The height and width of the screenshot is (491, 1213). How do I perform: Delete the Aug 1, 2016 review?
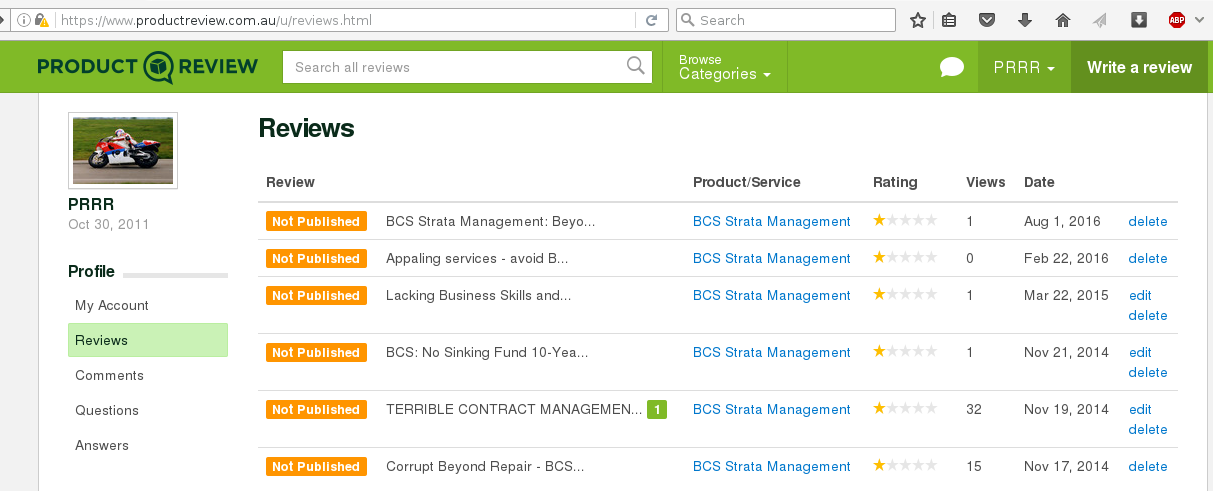tap(1147, 221)
